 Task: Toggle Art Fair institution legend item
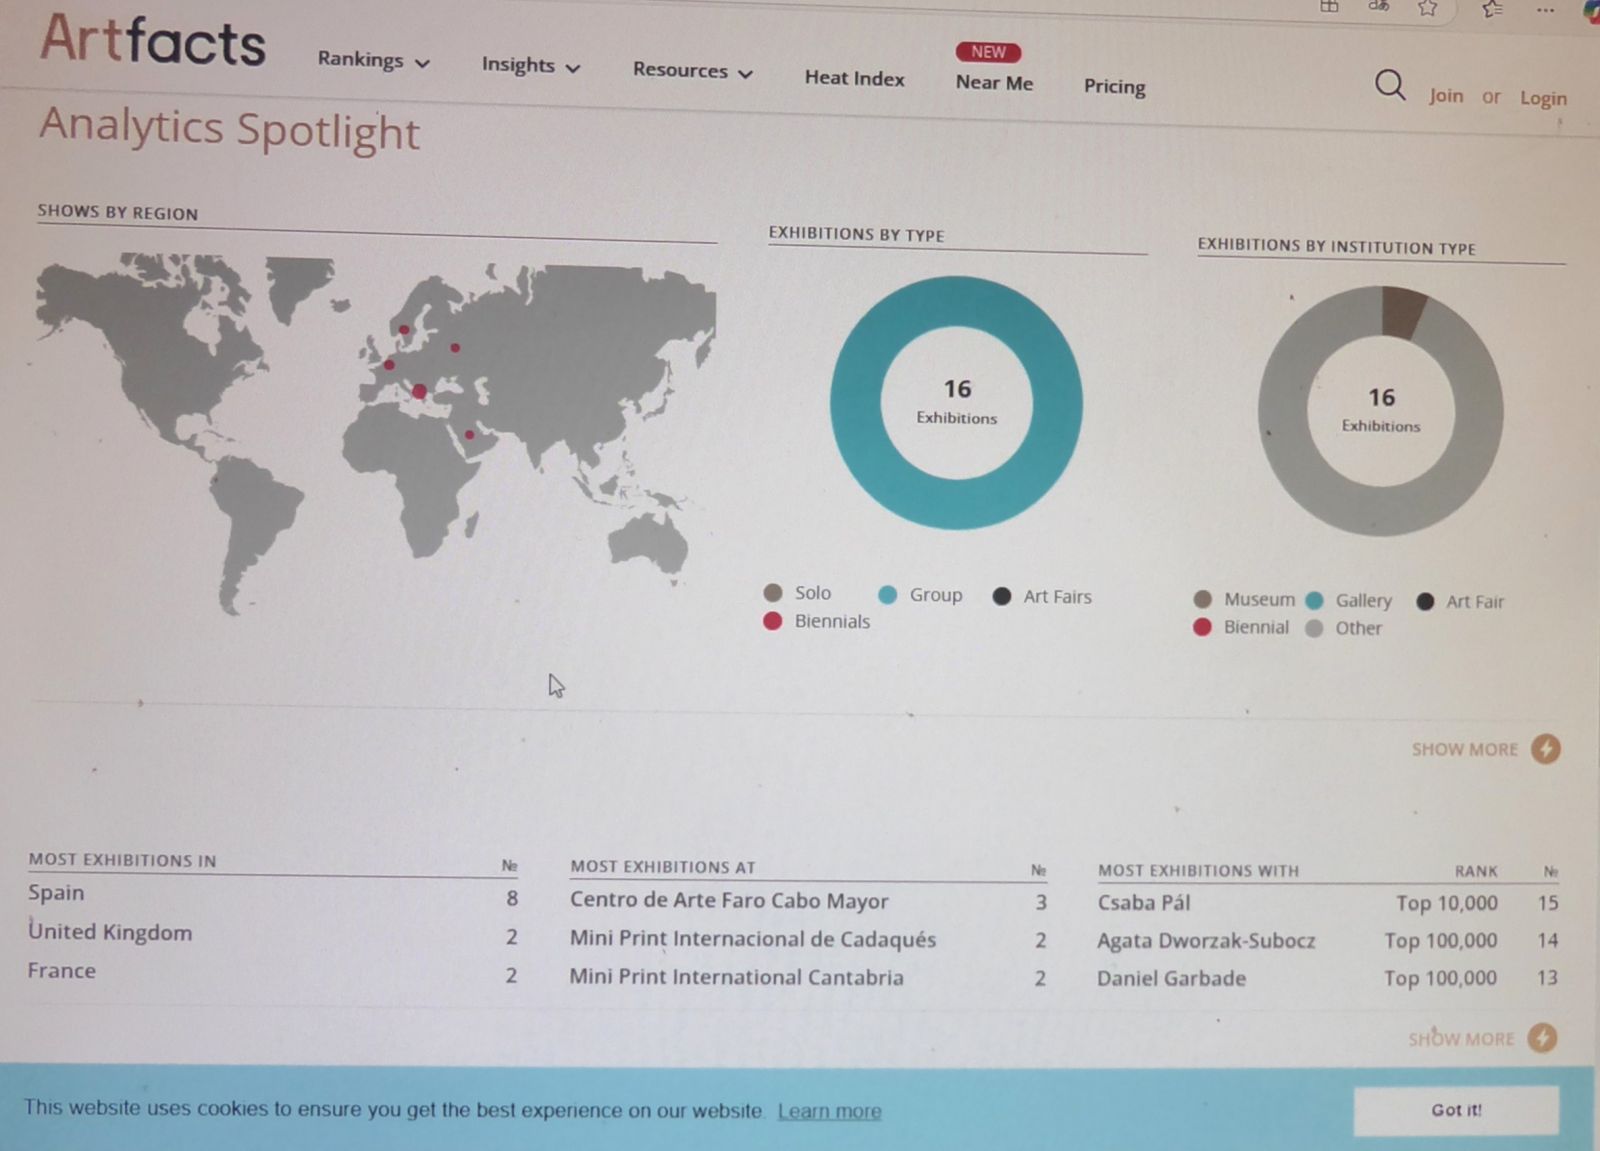(x=1460, y=601)
